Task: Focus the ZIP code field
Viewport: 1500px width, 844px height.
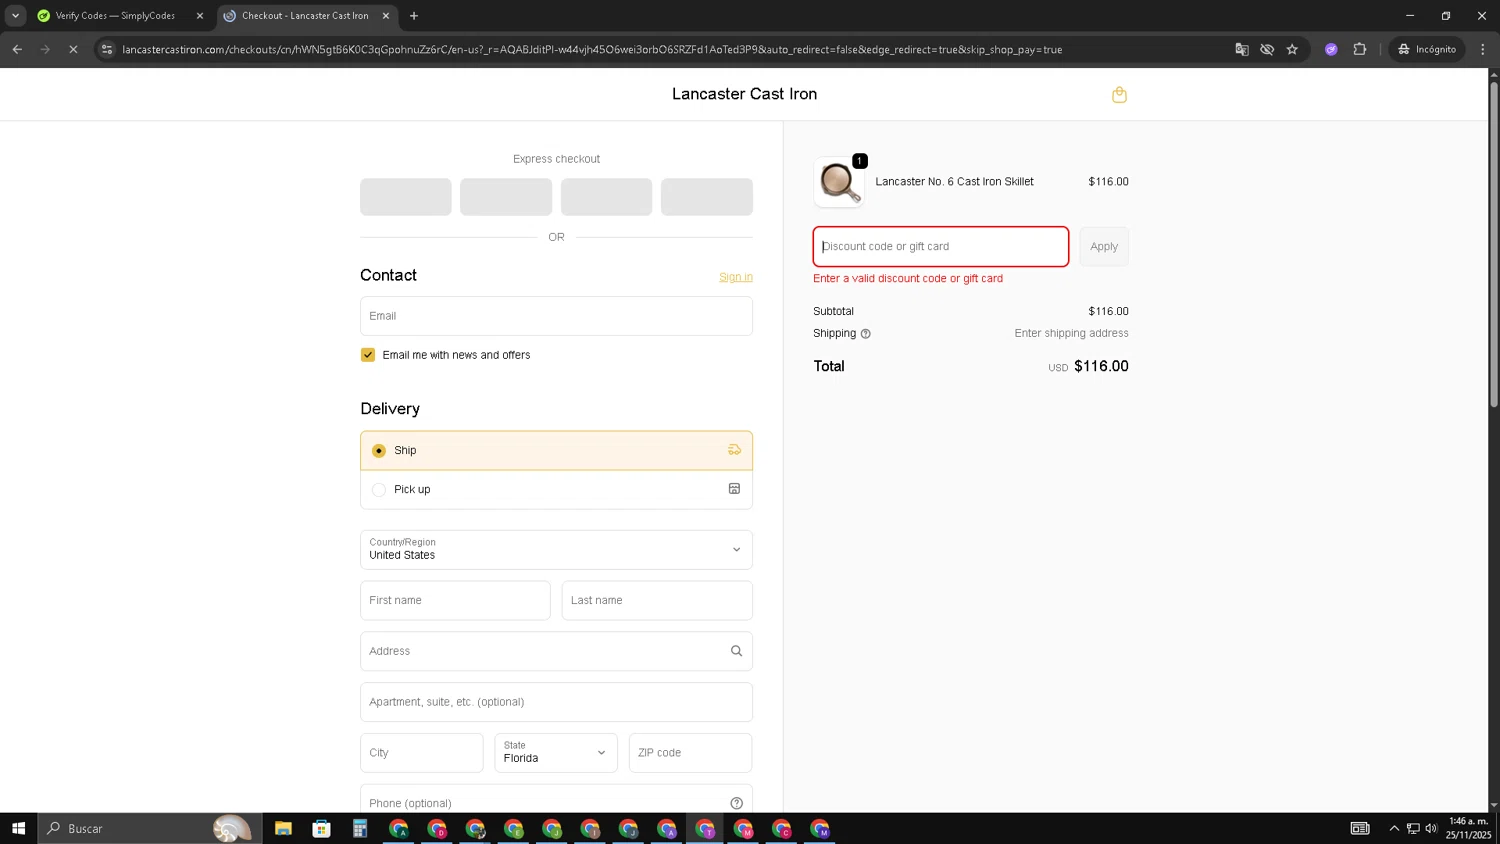Action: coord(690,752)
